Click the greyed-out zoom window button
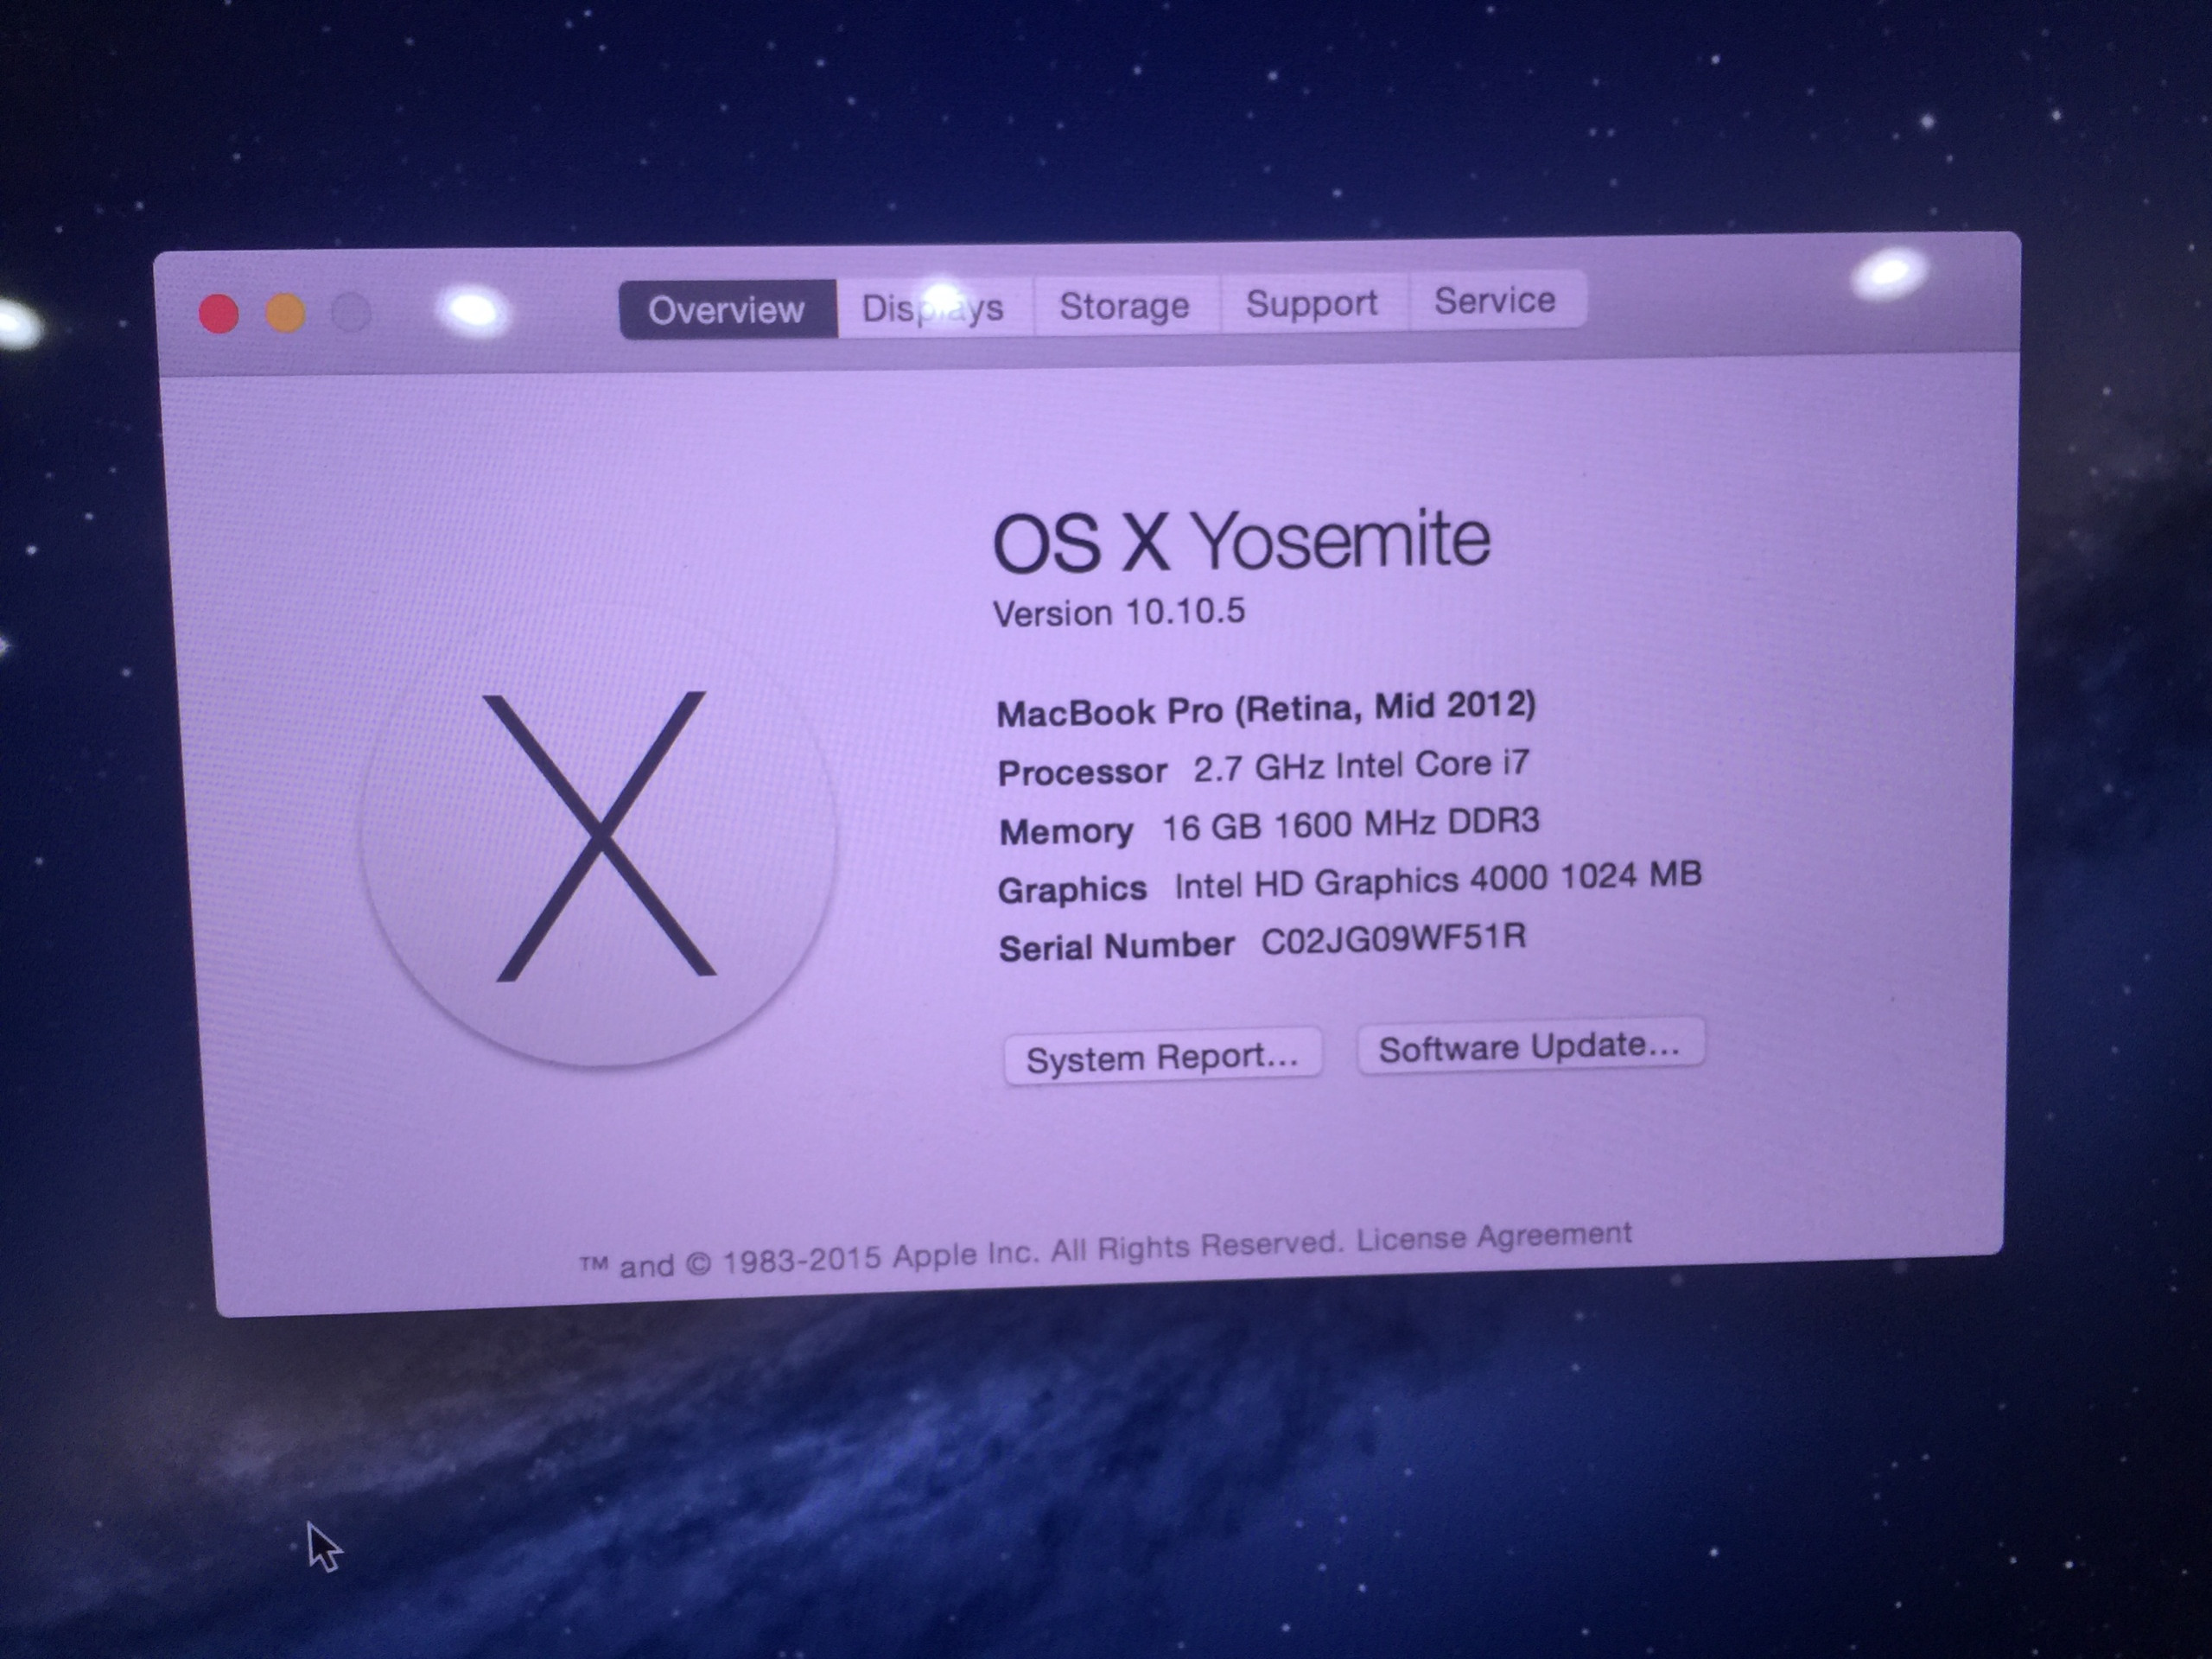 (x=351, y=312)
